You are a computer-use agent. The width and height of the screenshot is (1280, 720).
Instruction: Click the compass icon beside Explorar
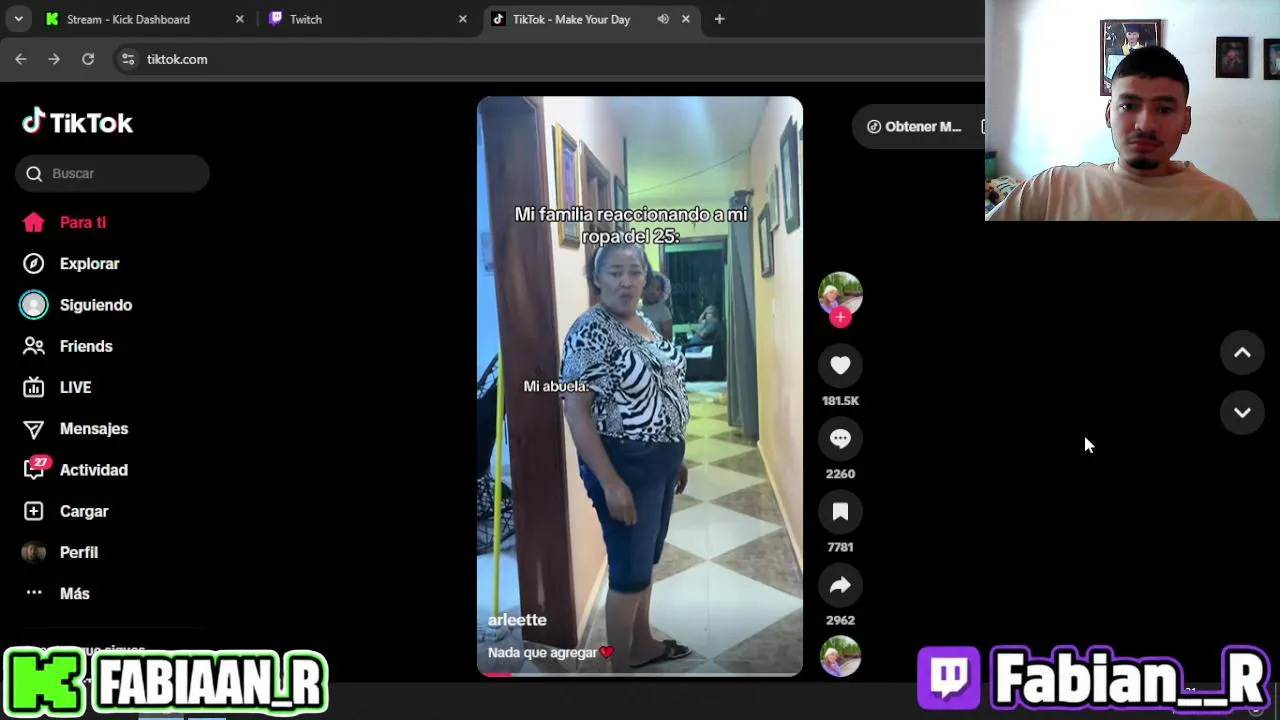tap(34, 264)
